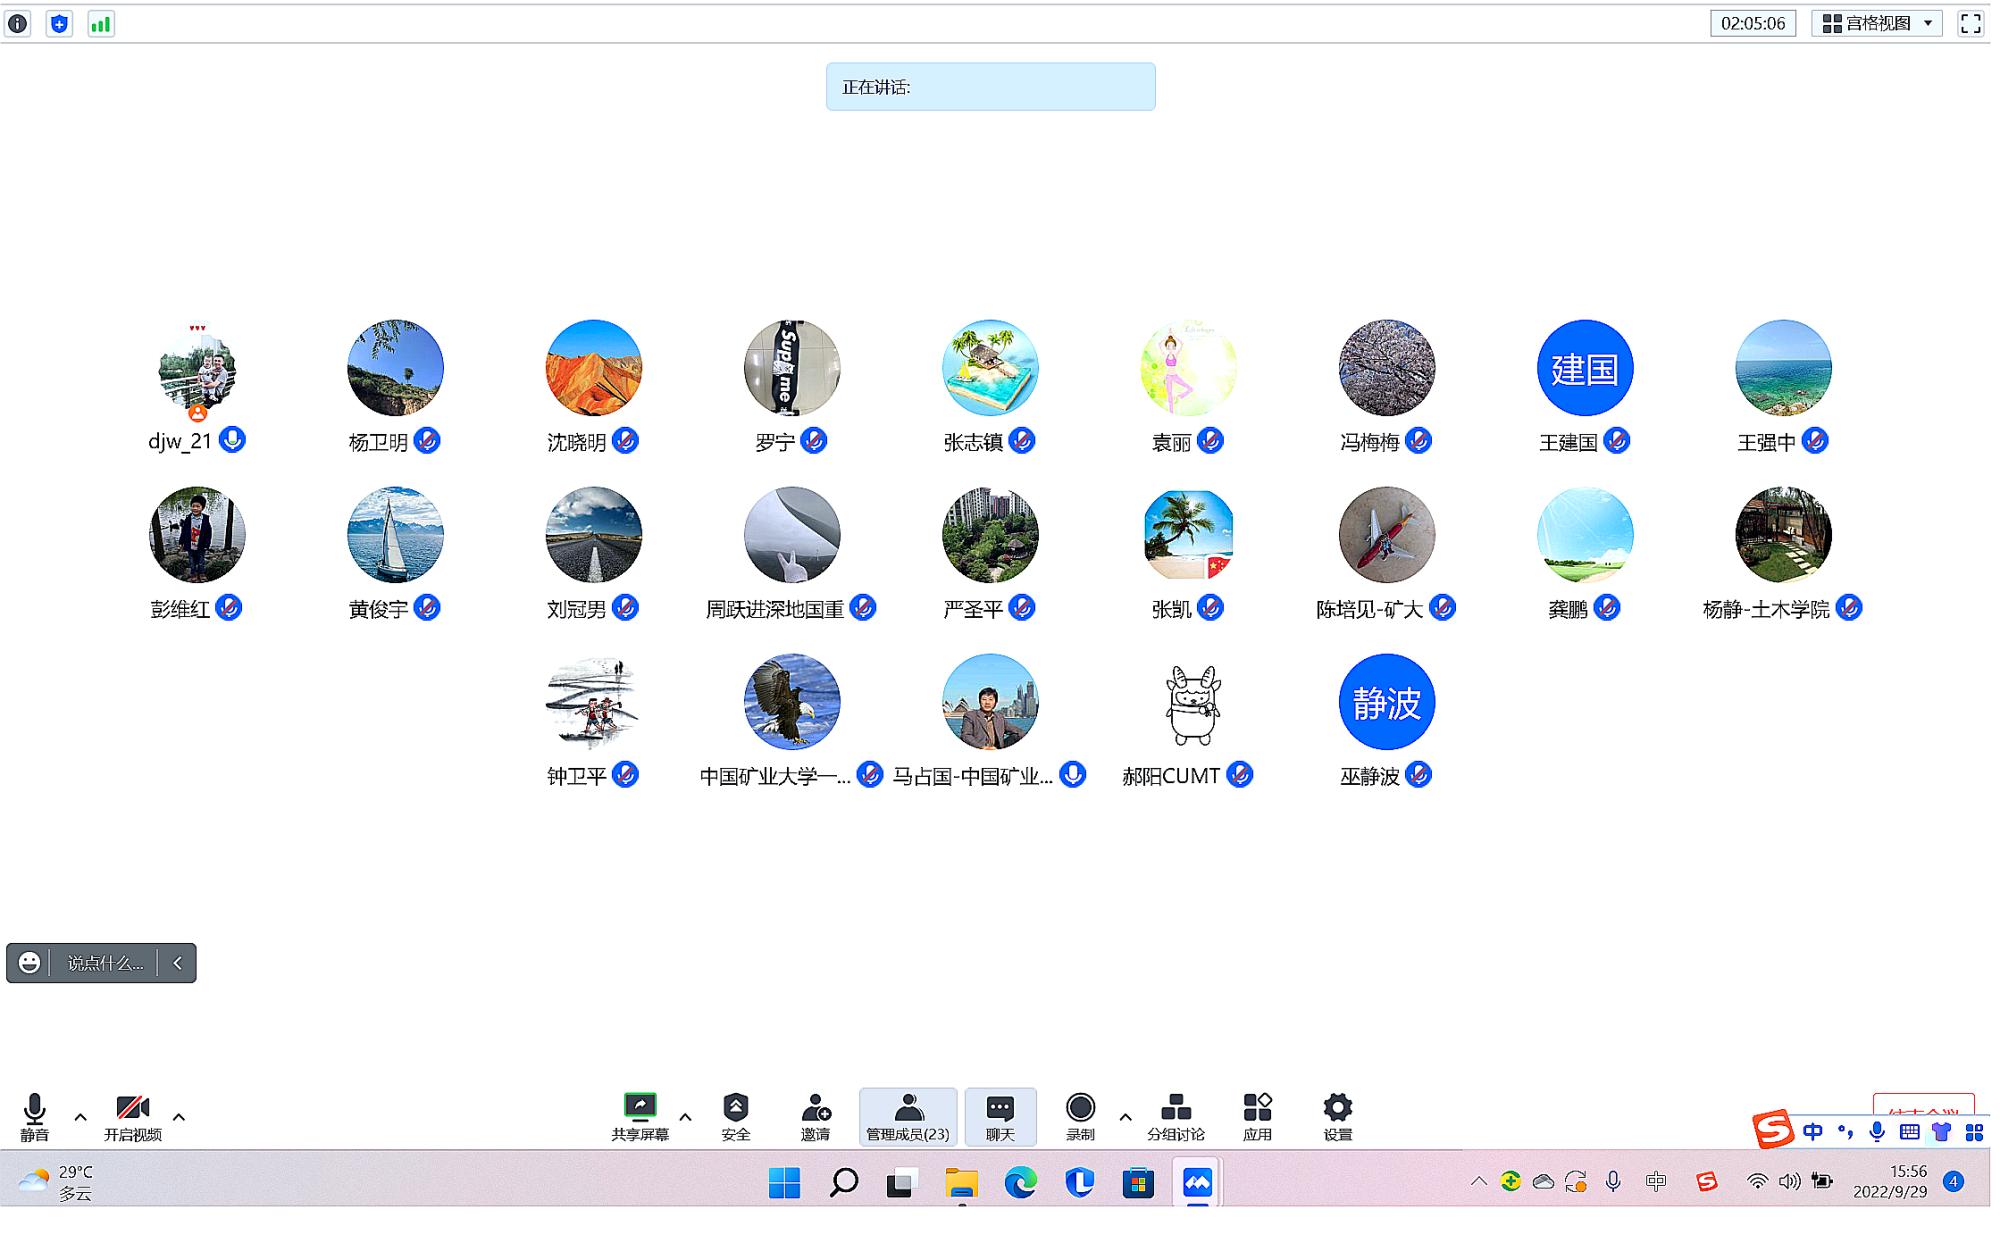Screen dimensions: 2000x1243
Task: Open Breakout Rooms (分组讨论)
Action: (x=1176, y=1115)
